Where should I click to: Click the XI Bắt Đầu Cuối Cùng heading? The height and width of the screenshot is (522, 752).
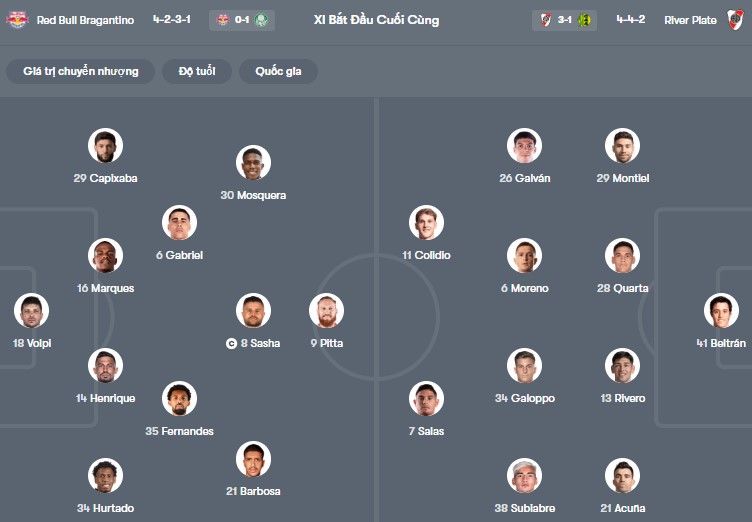point(376,20)
